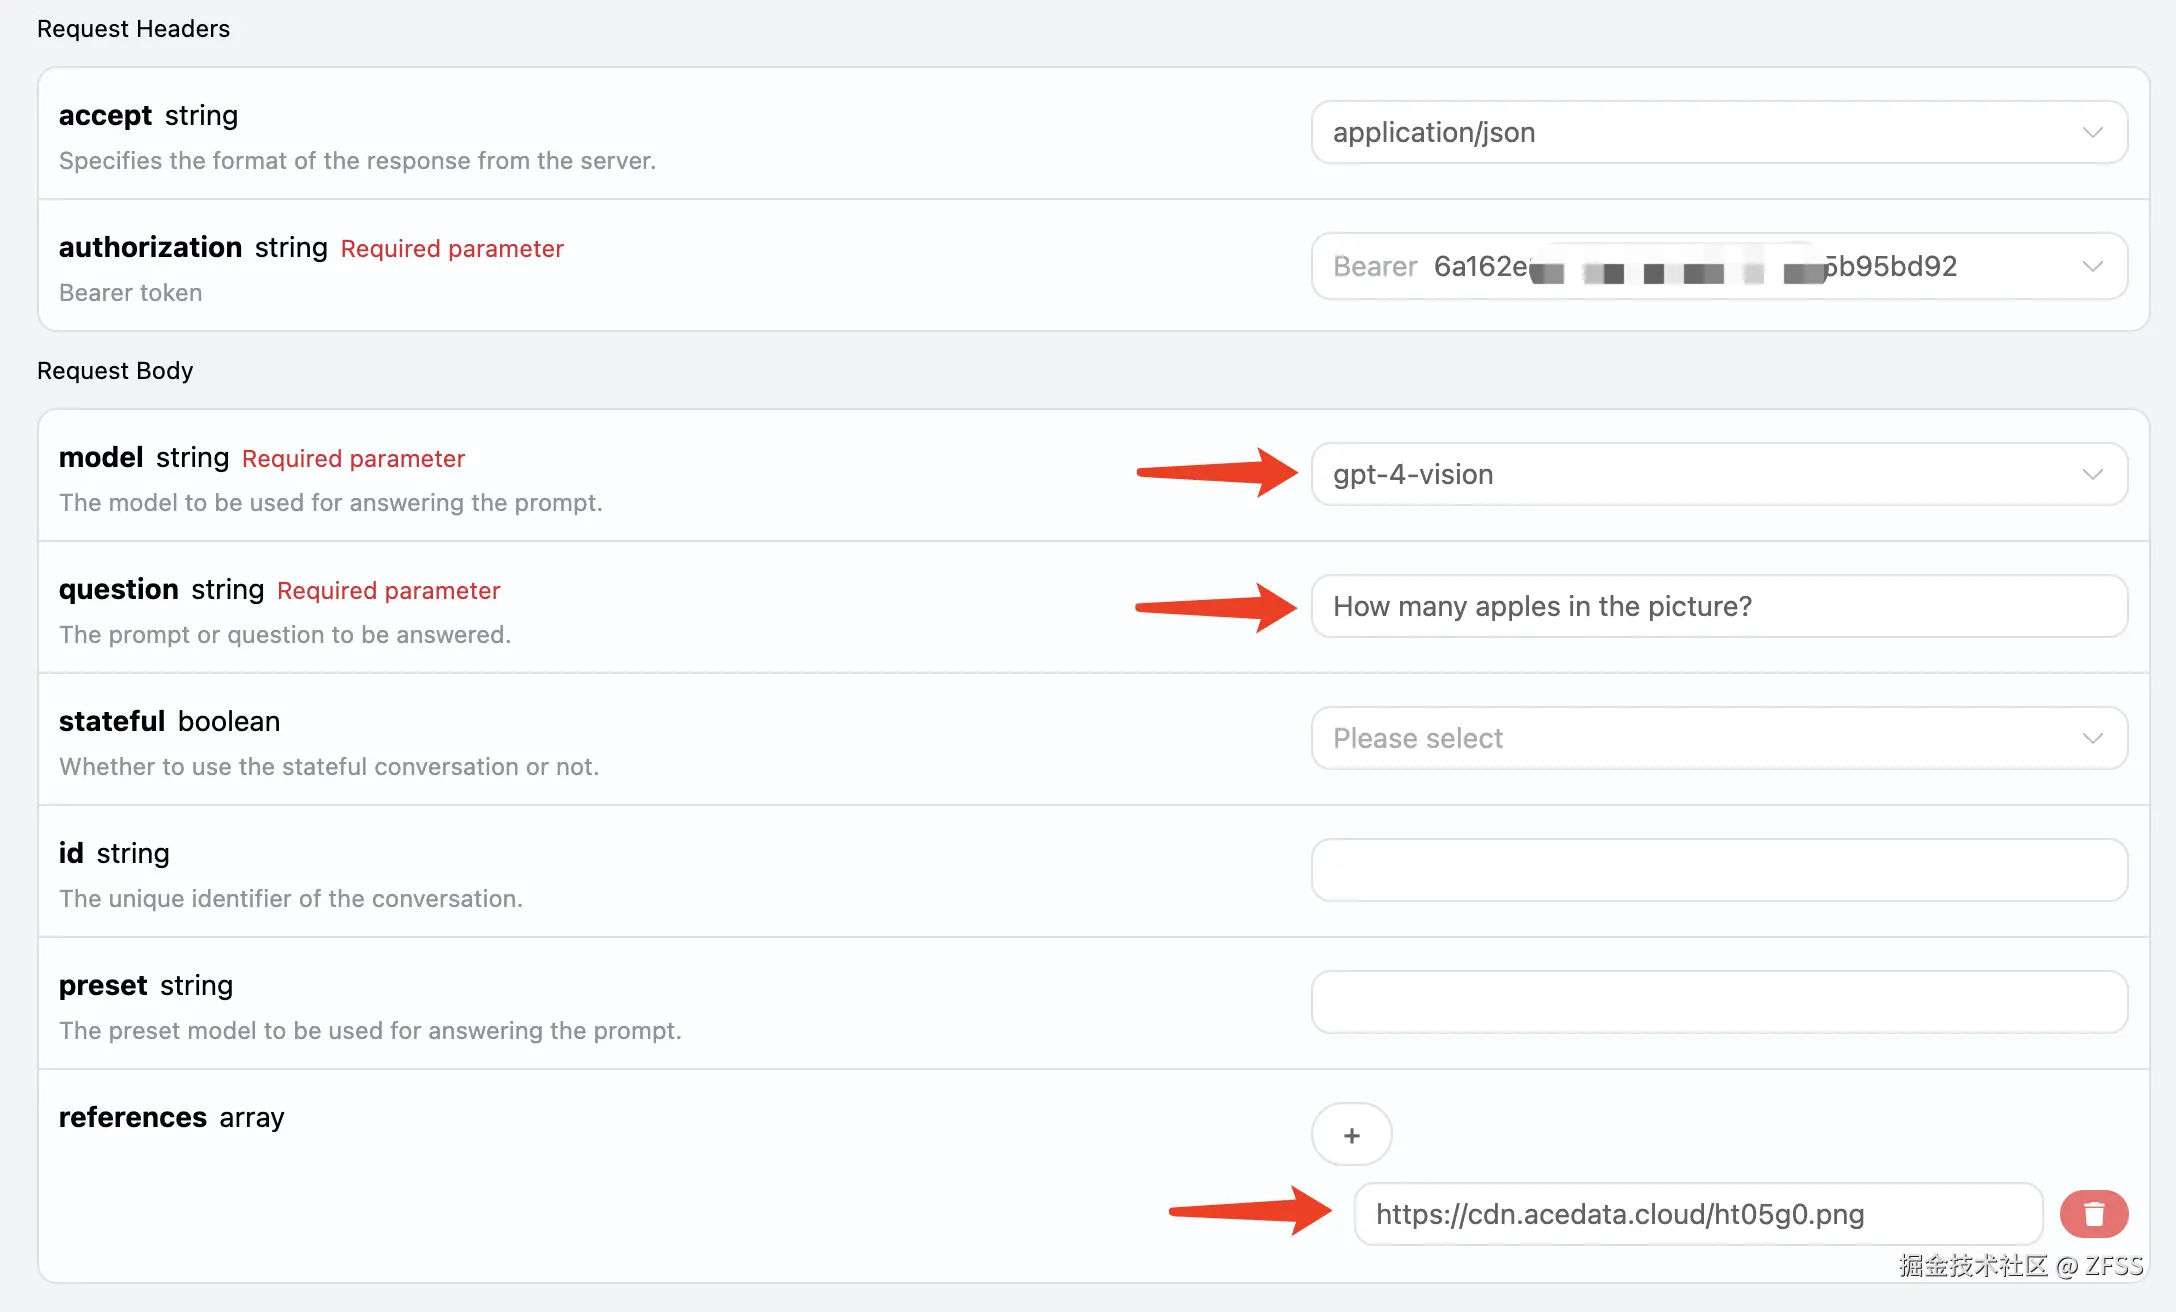This screenshot has height=1312, width=2176.
Task: Click the authorization parameter label
Action: (x=150, y=248)
